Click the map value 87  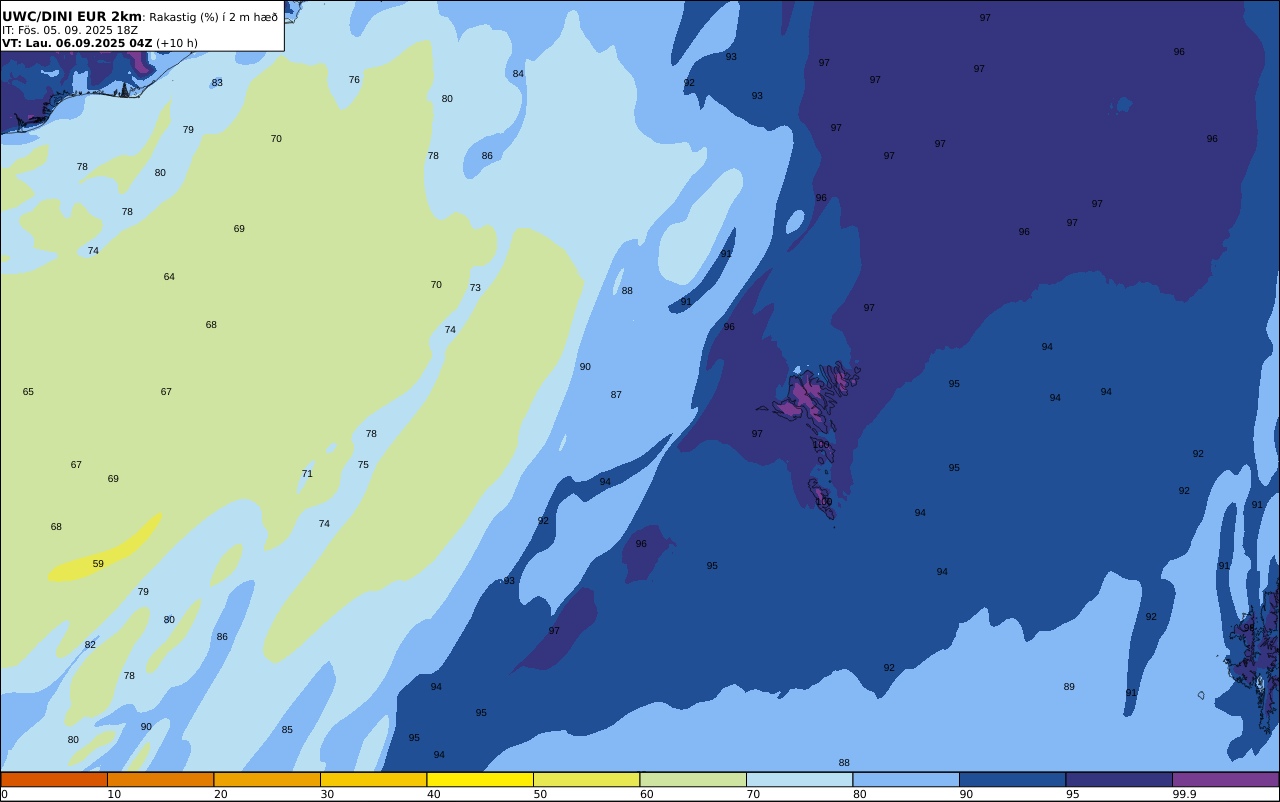(616, 395)
